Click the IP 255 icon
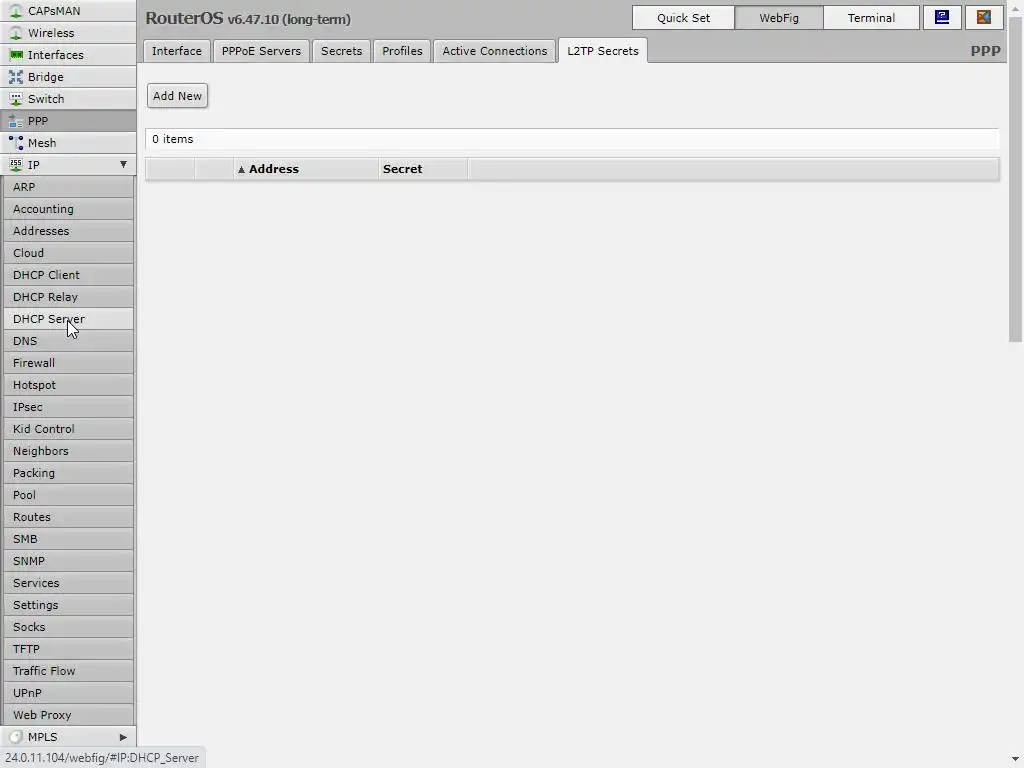The height and width of the screenshot is (768, 1024). 16,165
